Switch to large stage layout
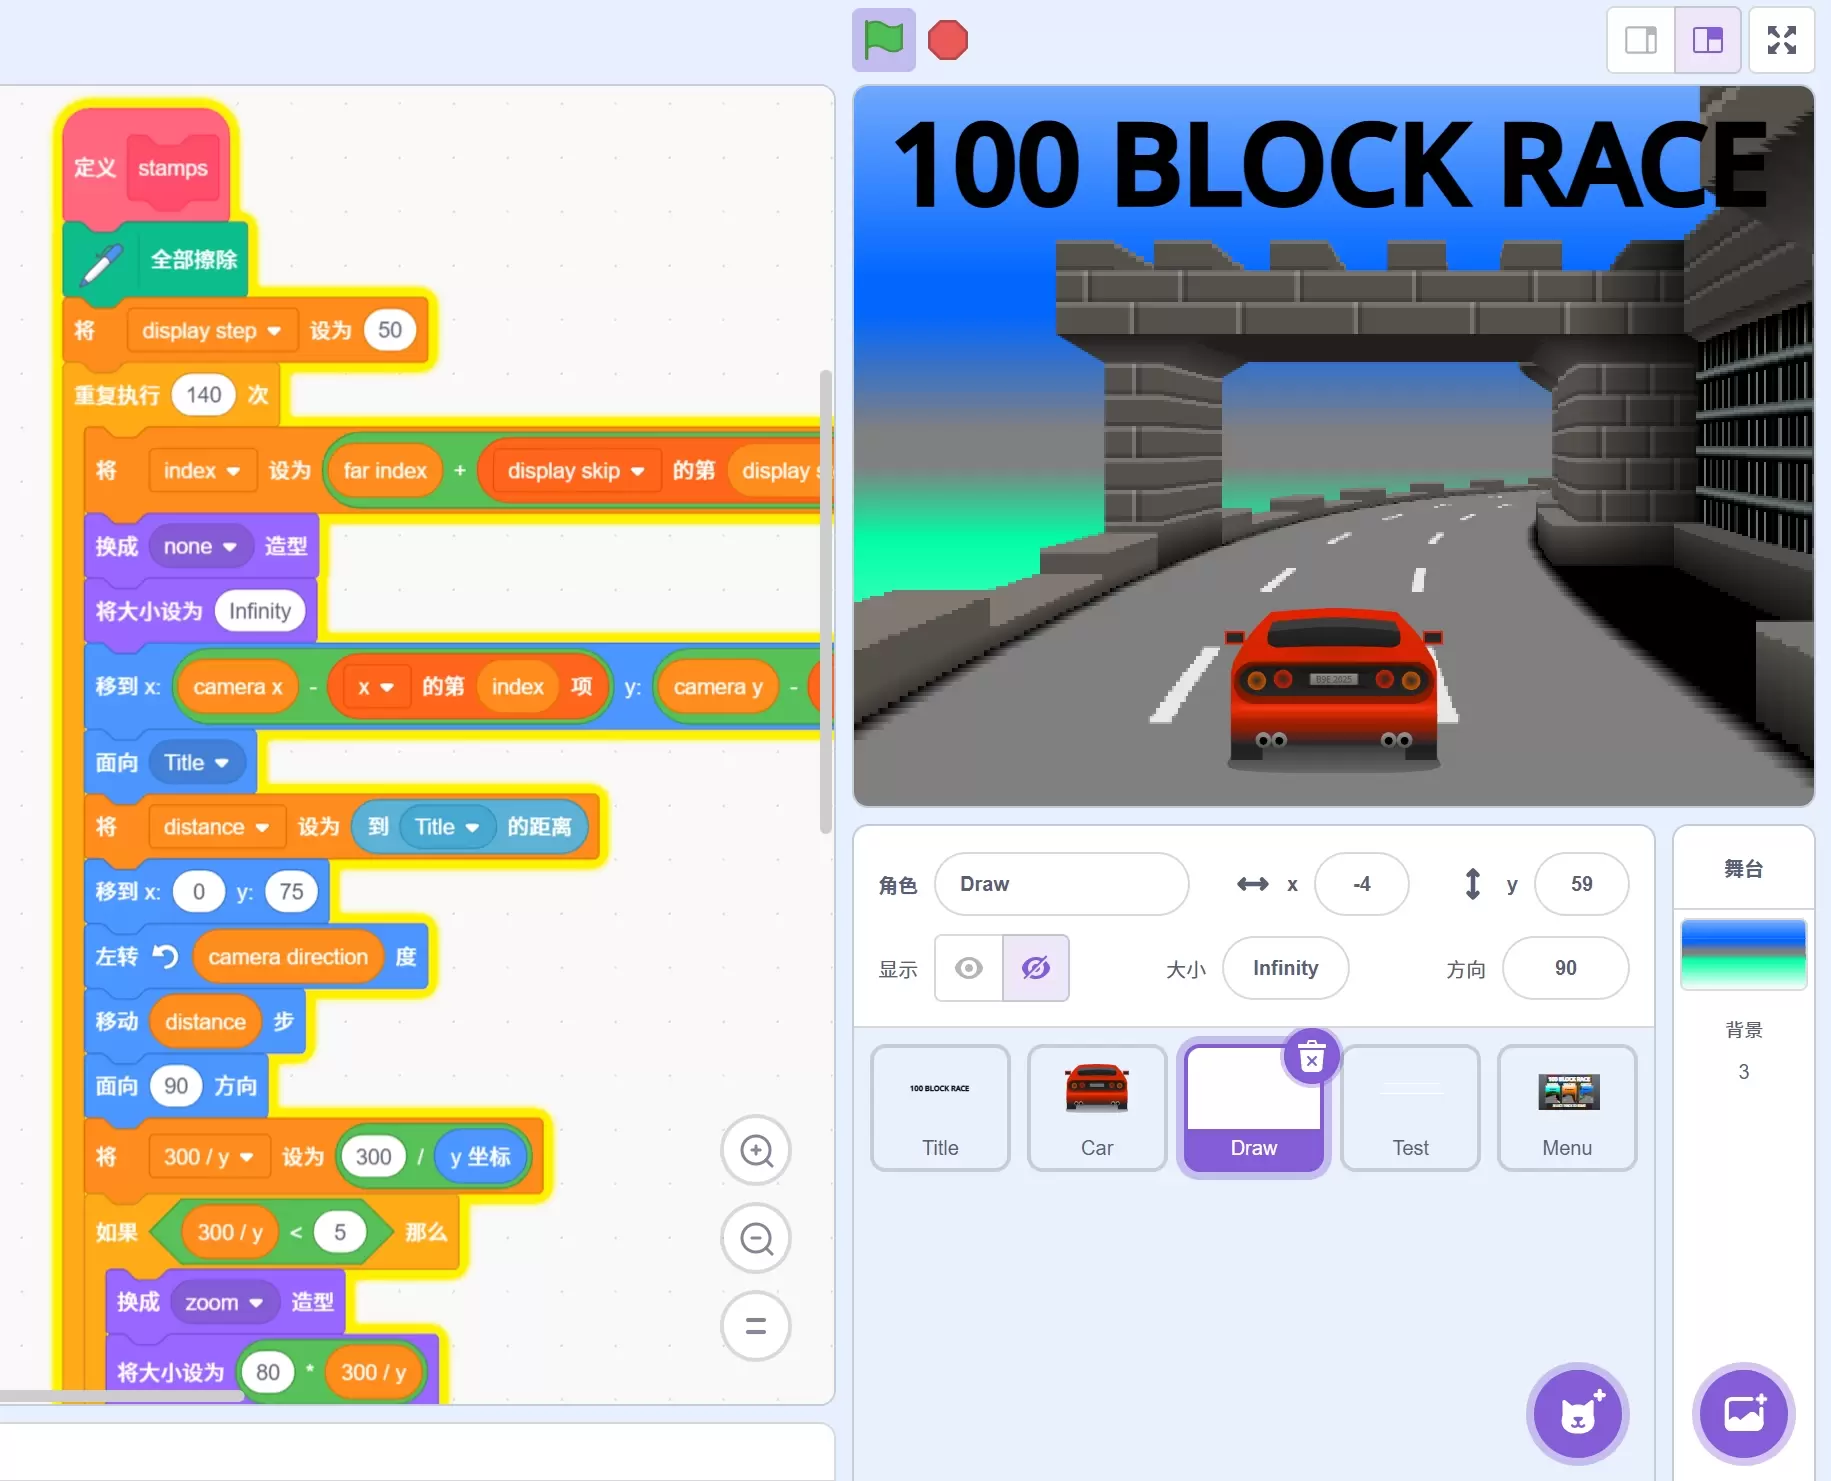The image size is (1831, 1481). coord(1708,40)
